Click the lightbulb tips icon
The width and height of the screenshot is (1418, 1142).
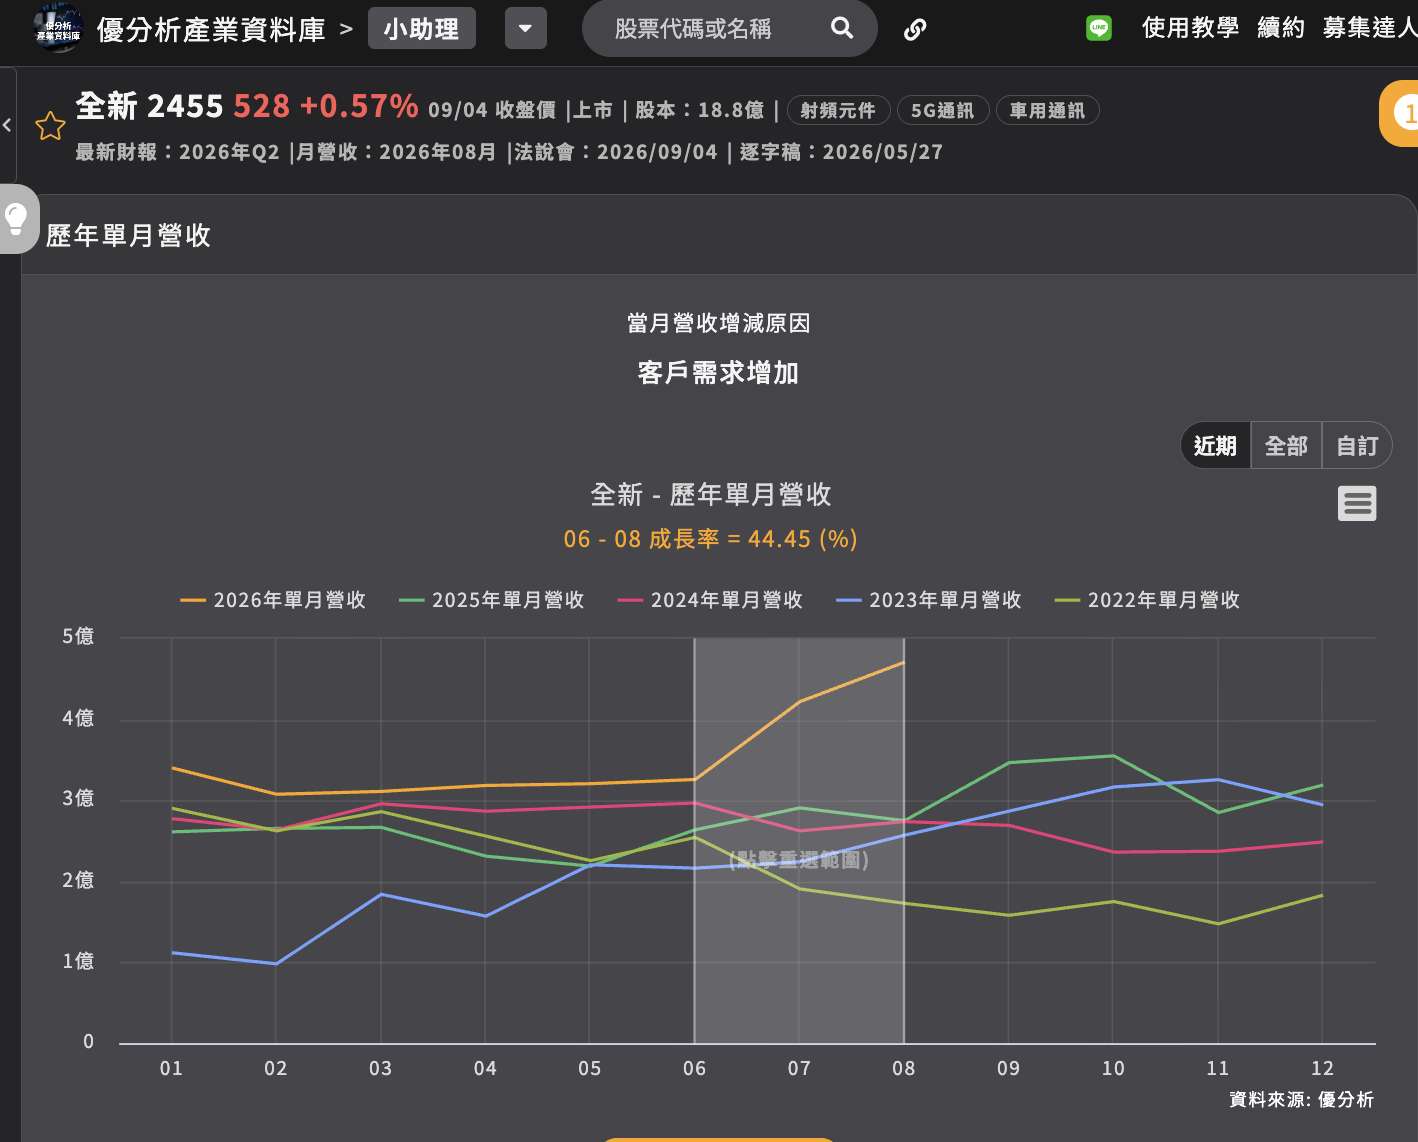pyautogui.click(x=16, y=218)
